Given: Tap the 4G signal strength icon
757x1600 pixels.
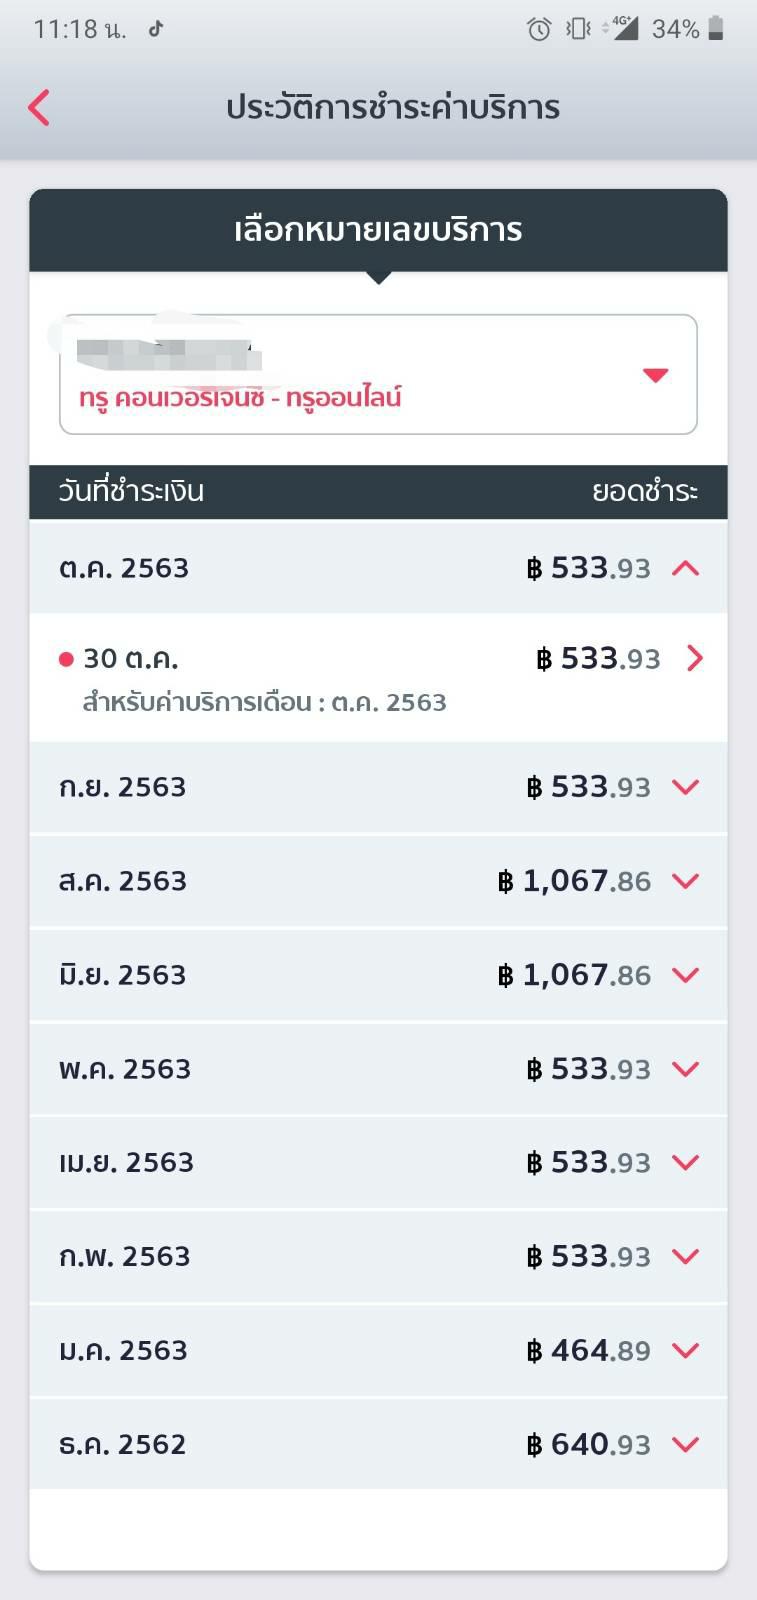Looking at the screenshot, I should (x=622, y=28).
